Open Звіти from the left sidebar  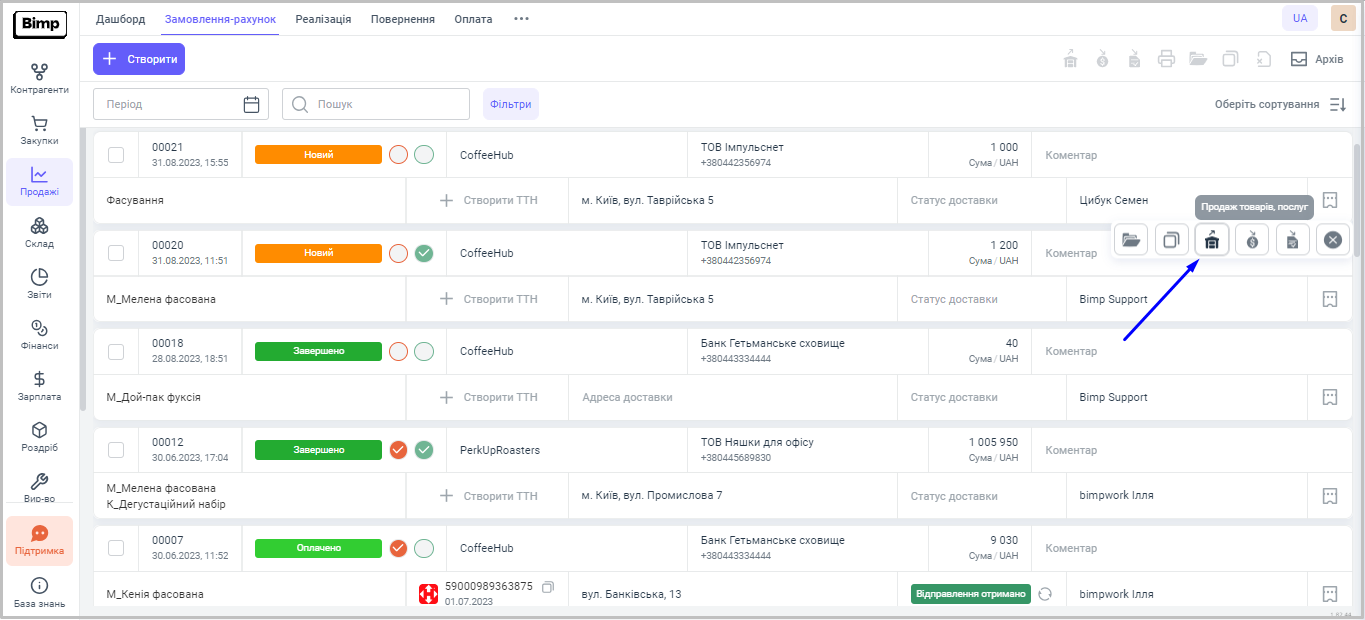pyautogui.click(x=39, y=284)
